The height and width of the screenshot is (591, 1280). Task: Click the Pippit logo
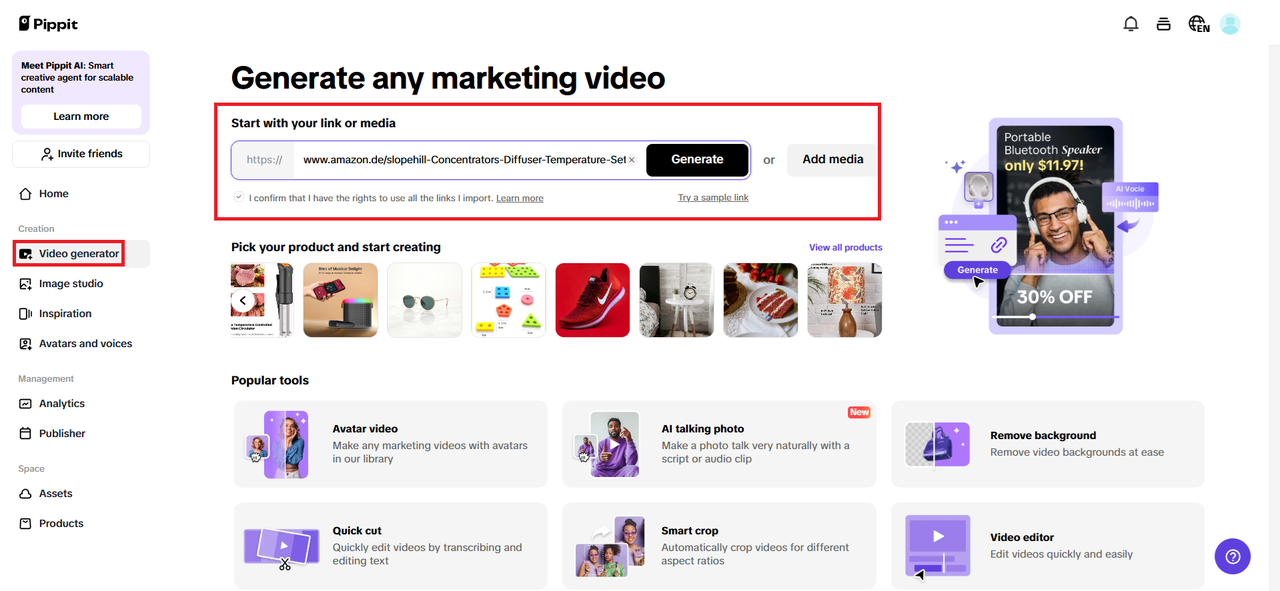pos(48,24)
